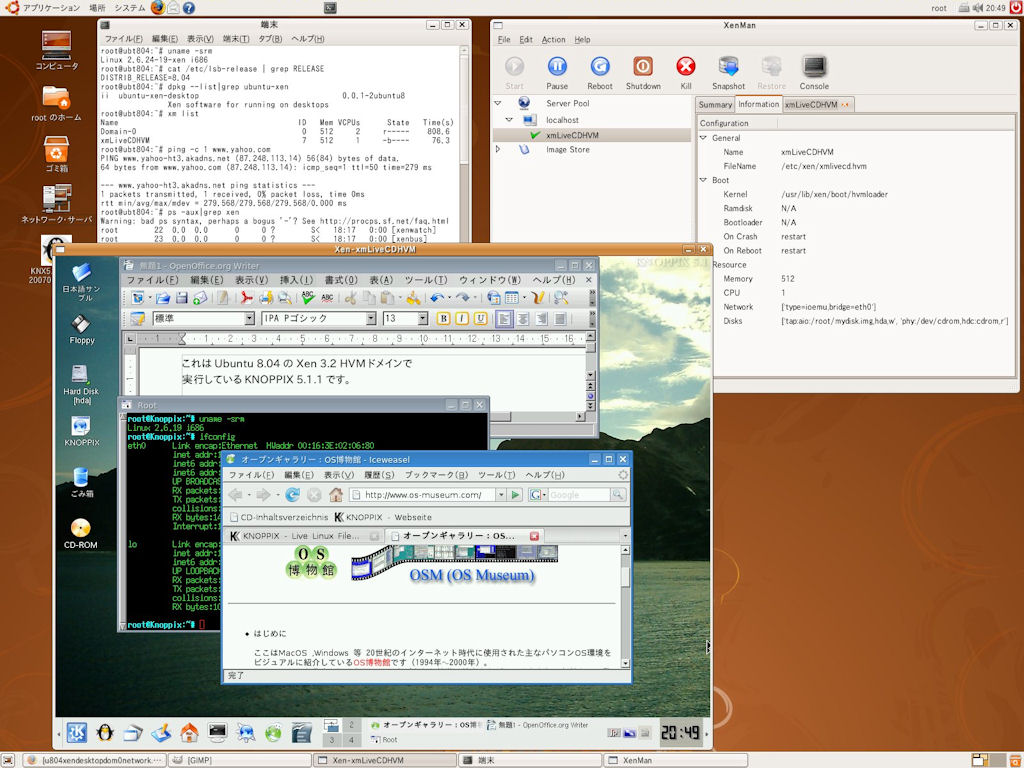Open the URL history dropdown in Iceweasel
1024x768 pixels.
point(501,495)
